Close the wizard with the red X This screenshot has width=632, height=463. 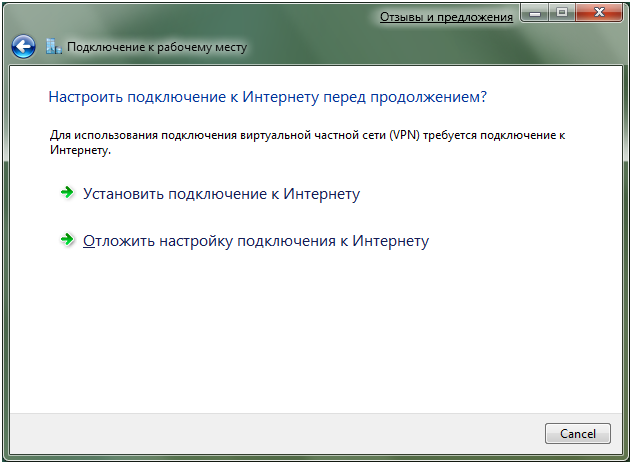(599, 13)
